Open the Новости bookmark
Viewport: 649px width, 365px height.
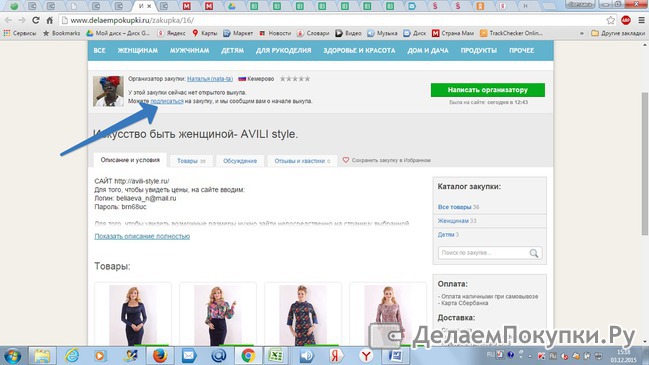[275, 33]
